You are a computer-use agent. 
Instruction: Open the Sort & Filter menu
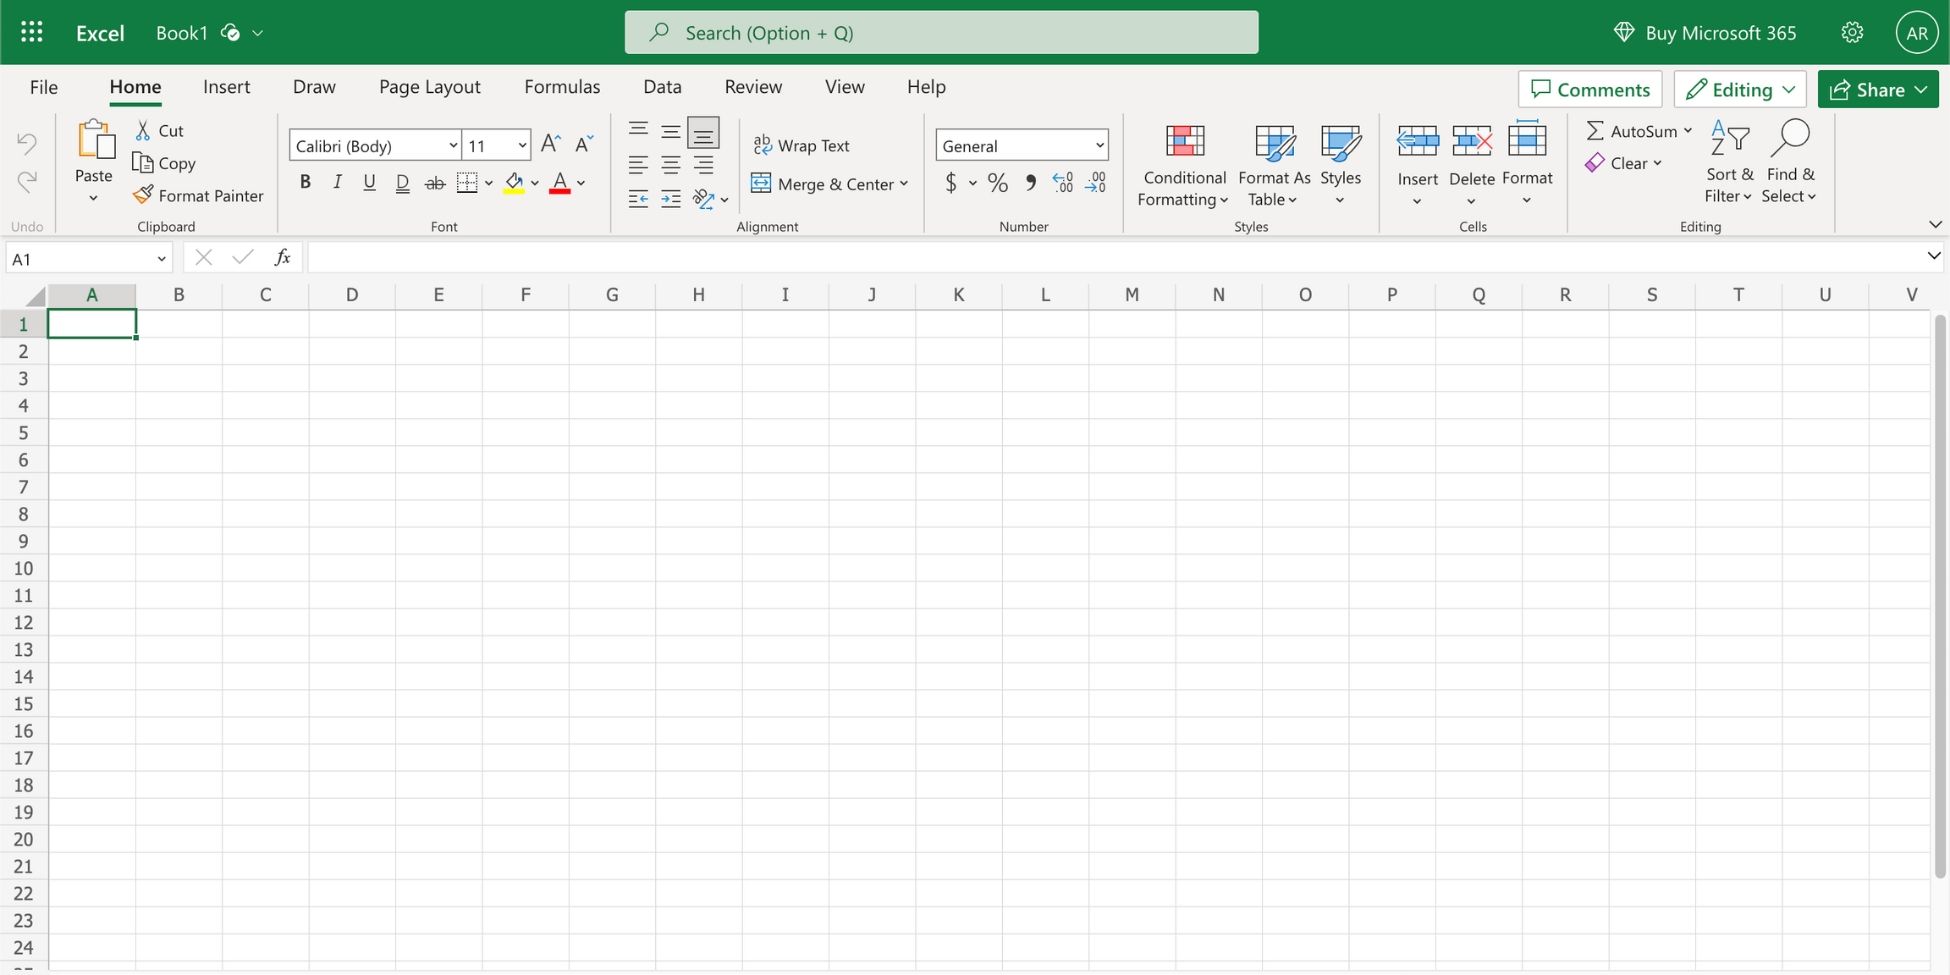[x=1729, y=162]
